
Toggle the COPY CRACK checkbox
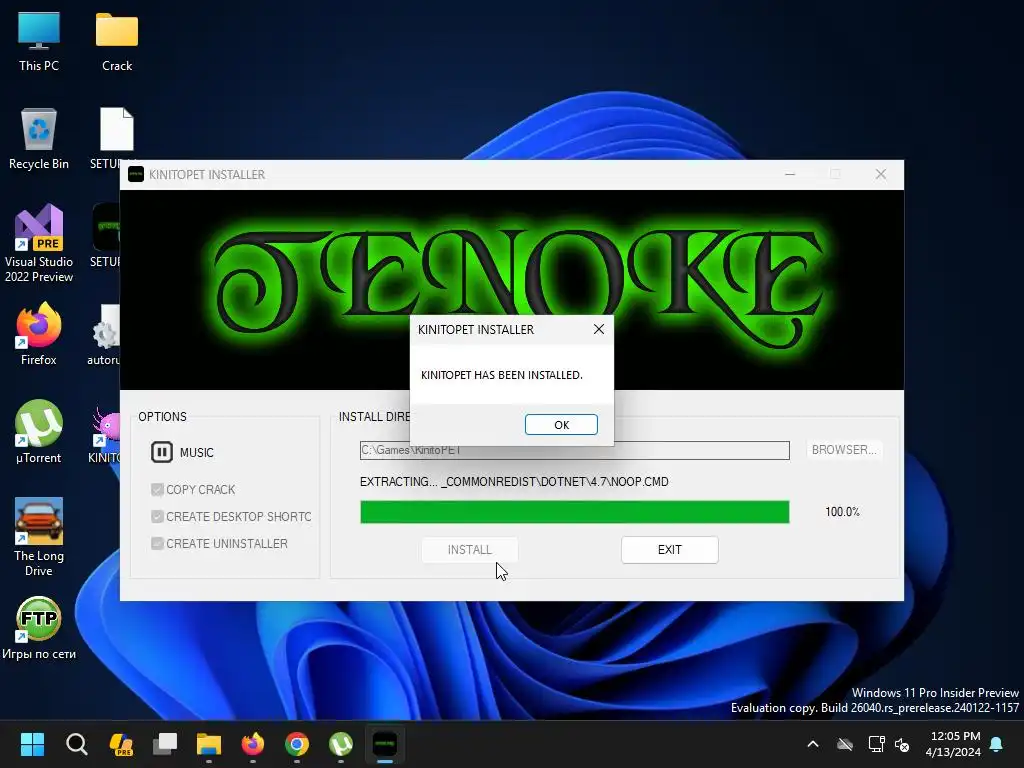(157, 489)
